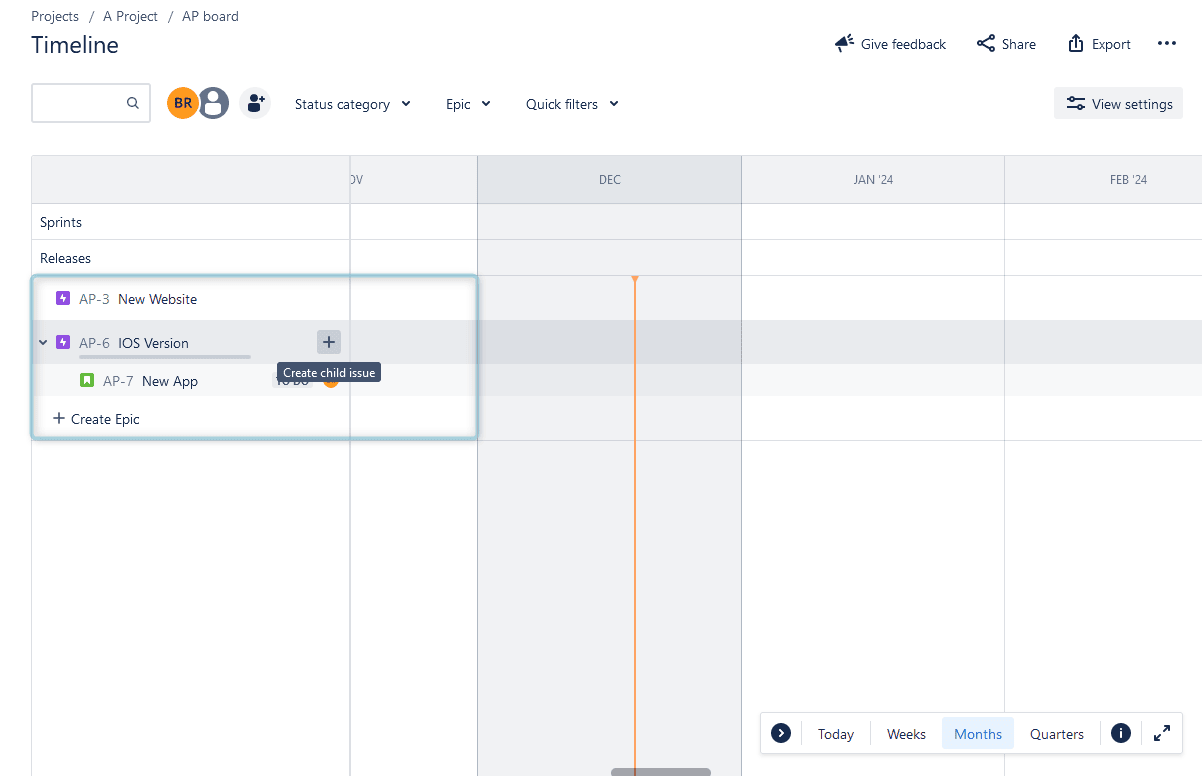1202x776 pixels.
Task: Select the Quarters time scale
Action: (x=1056, y=733)
